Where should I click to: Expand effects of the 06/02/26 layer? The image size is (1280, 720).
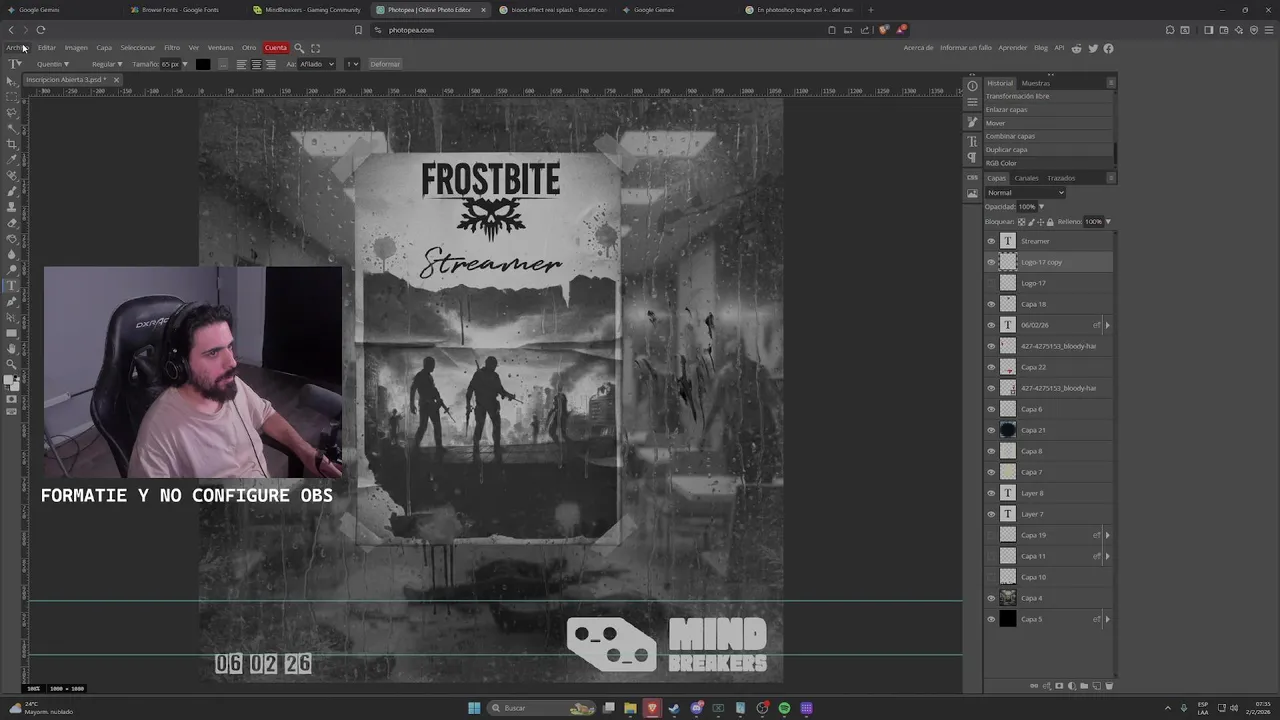tap(1107, 325)
